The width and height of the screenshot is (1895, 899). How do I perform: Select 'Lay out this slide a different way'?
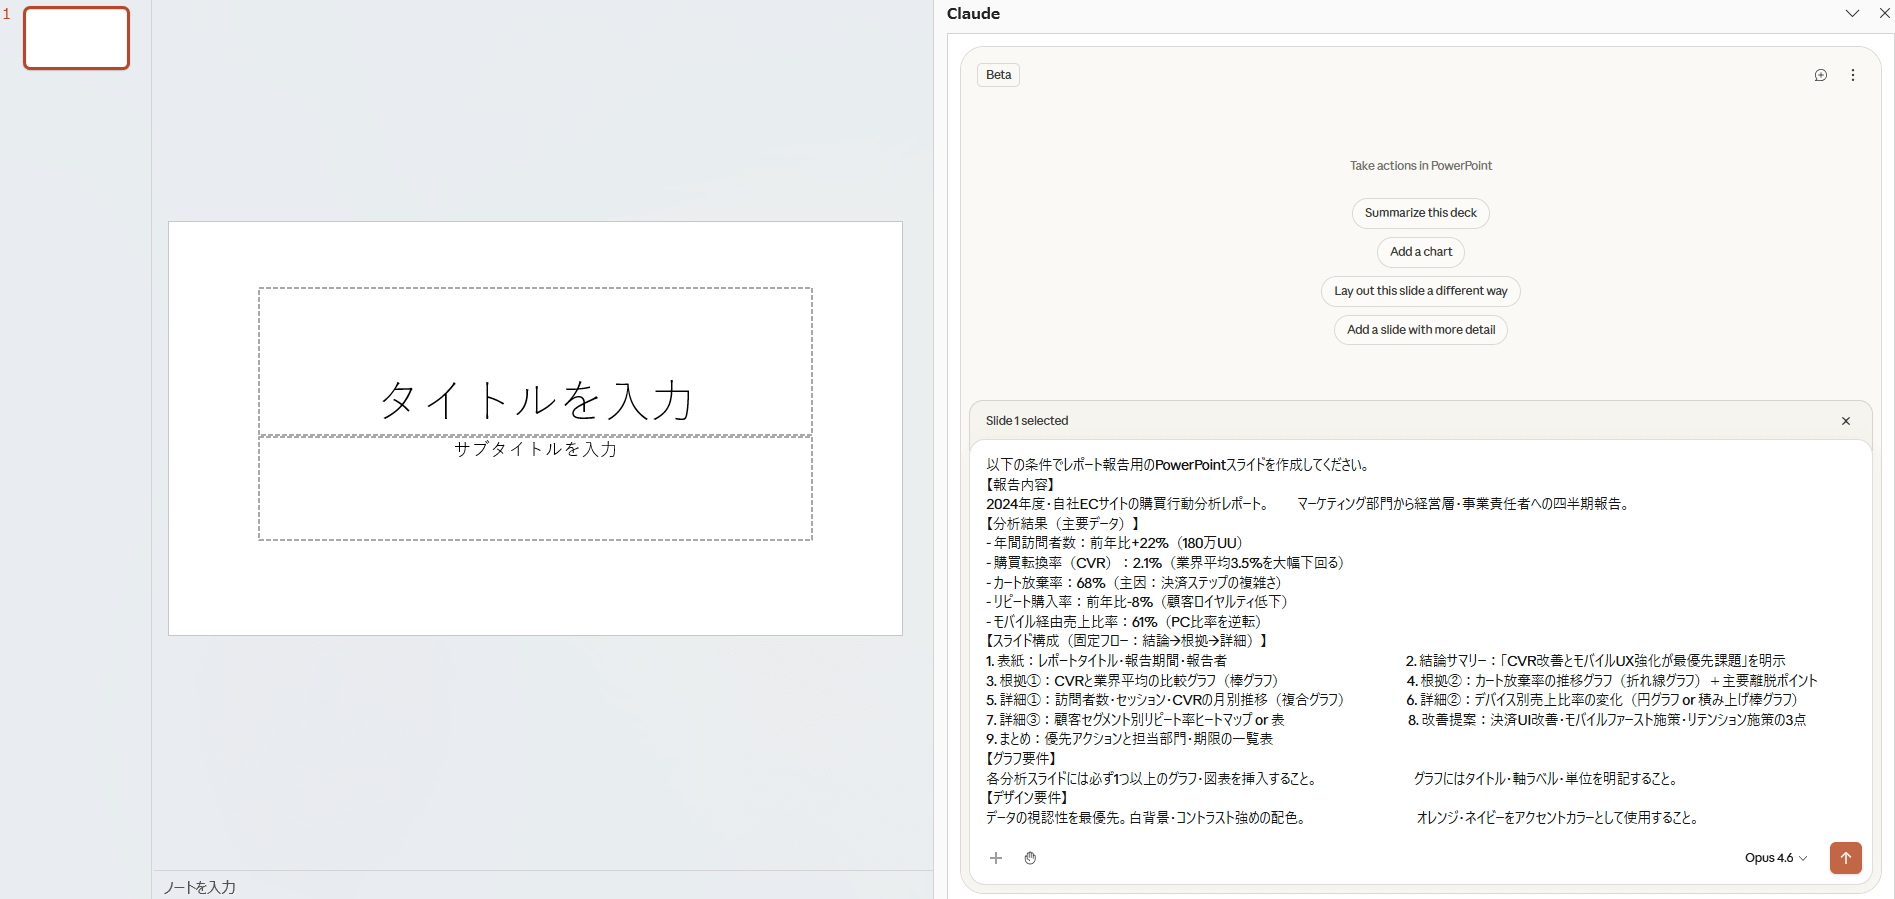1420,291
